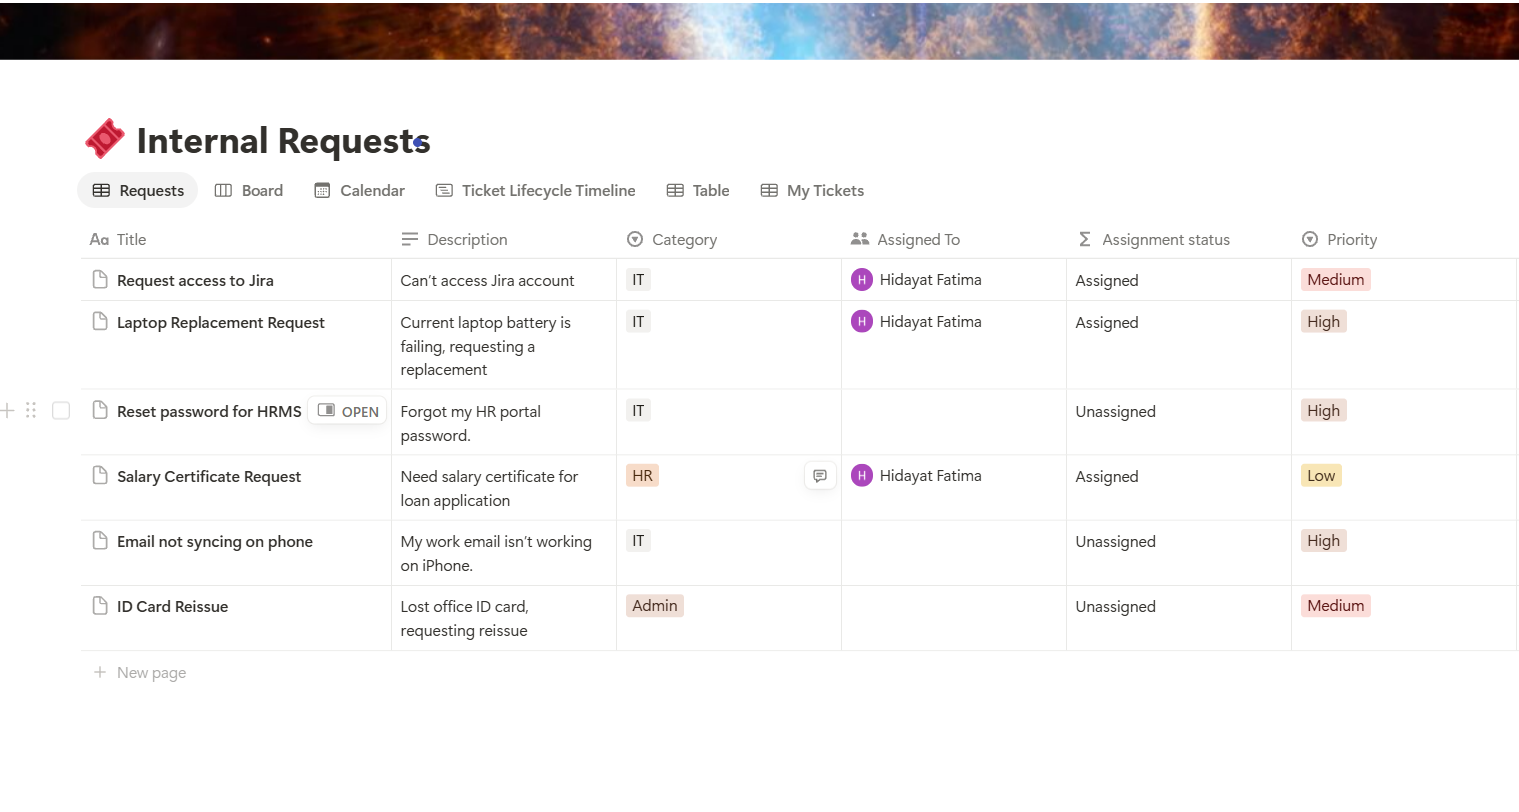This screenshot has height=812, width=1519.
Task: Click New page at the bottom of the table
Action: coord(140,672)
